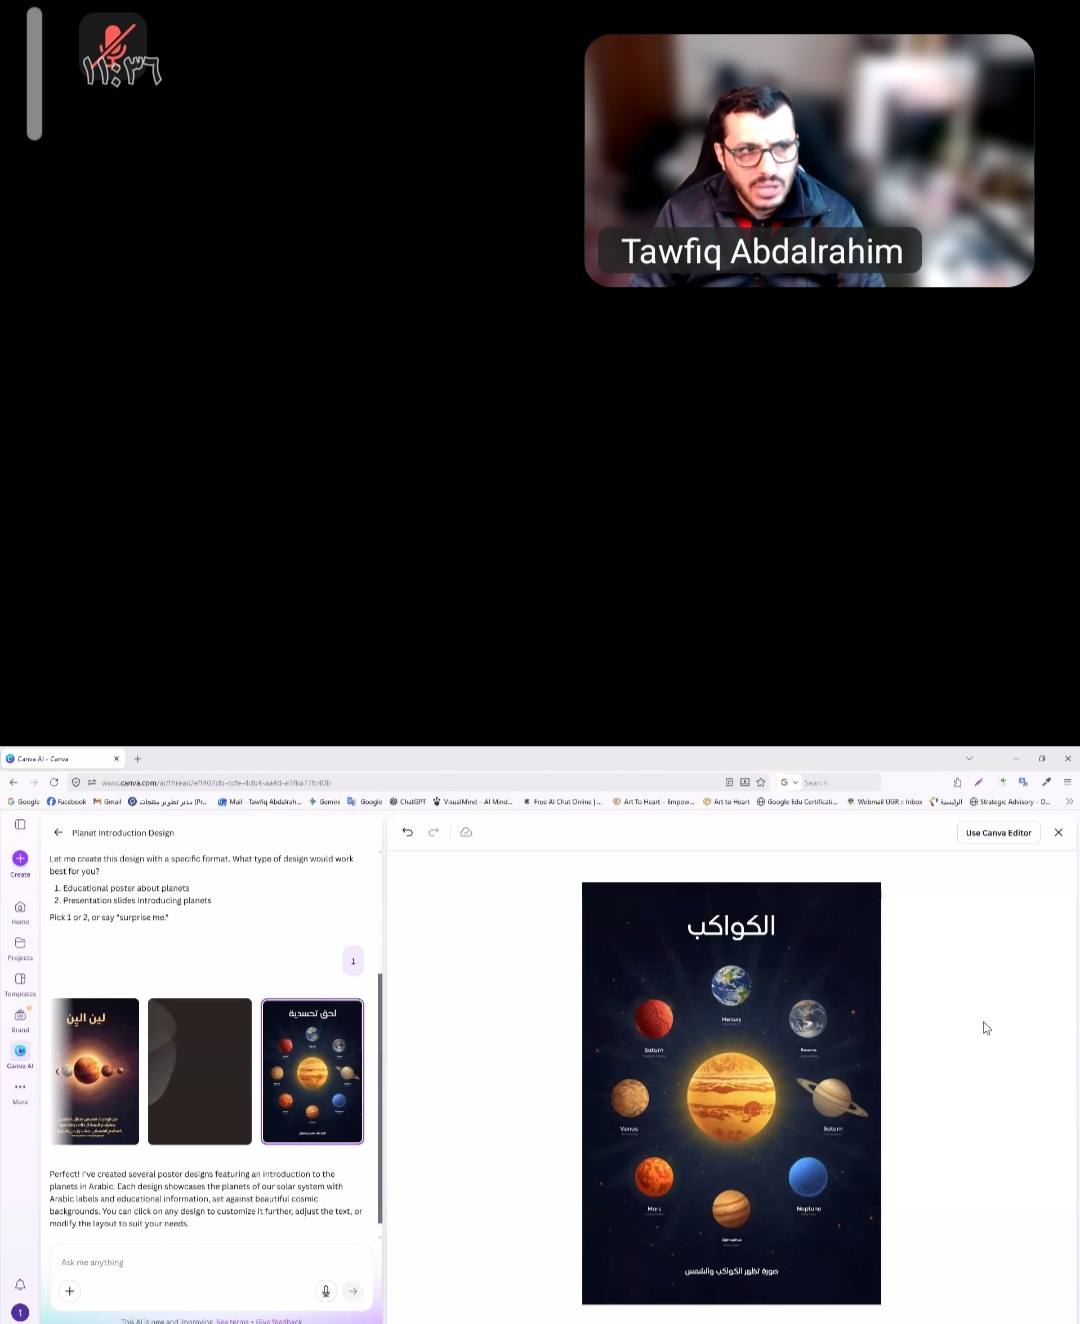Select the first sun poster design thumbnail

pos(95,1071)
